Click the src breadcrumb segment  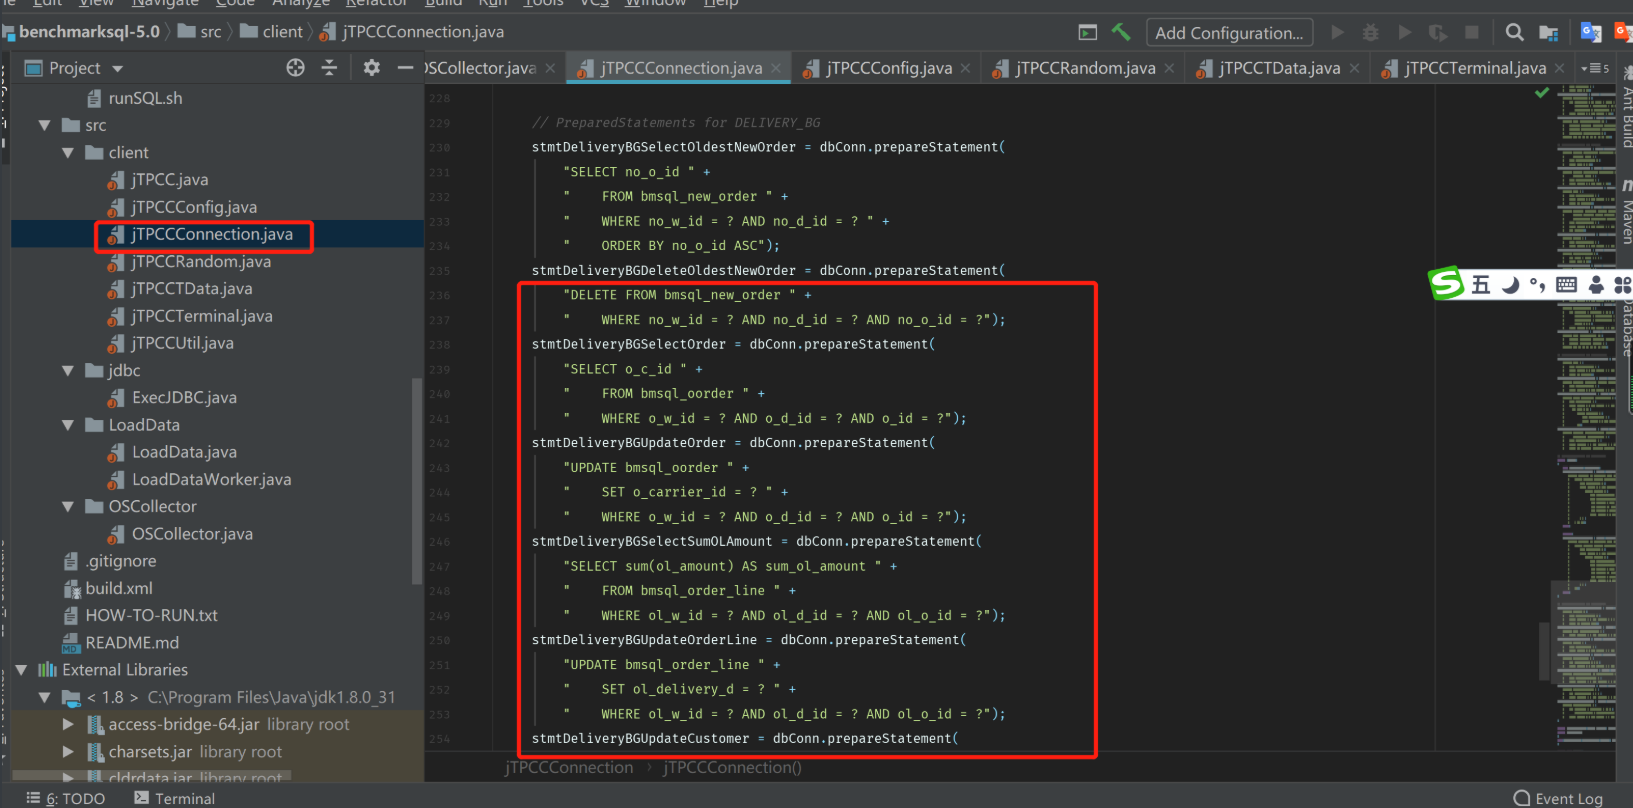[200, 32]
